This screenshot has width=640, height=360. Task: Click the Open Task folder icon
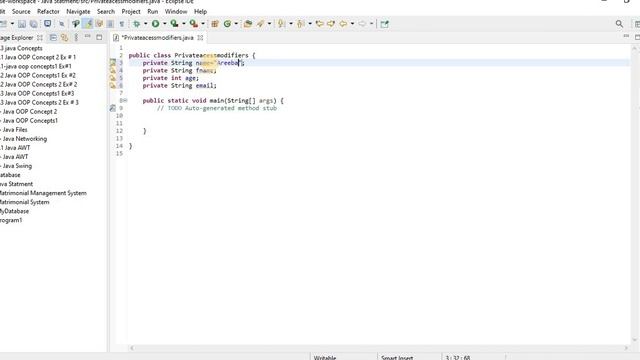tap(248, 24)
